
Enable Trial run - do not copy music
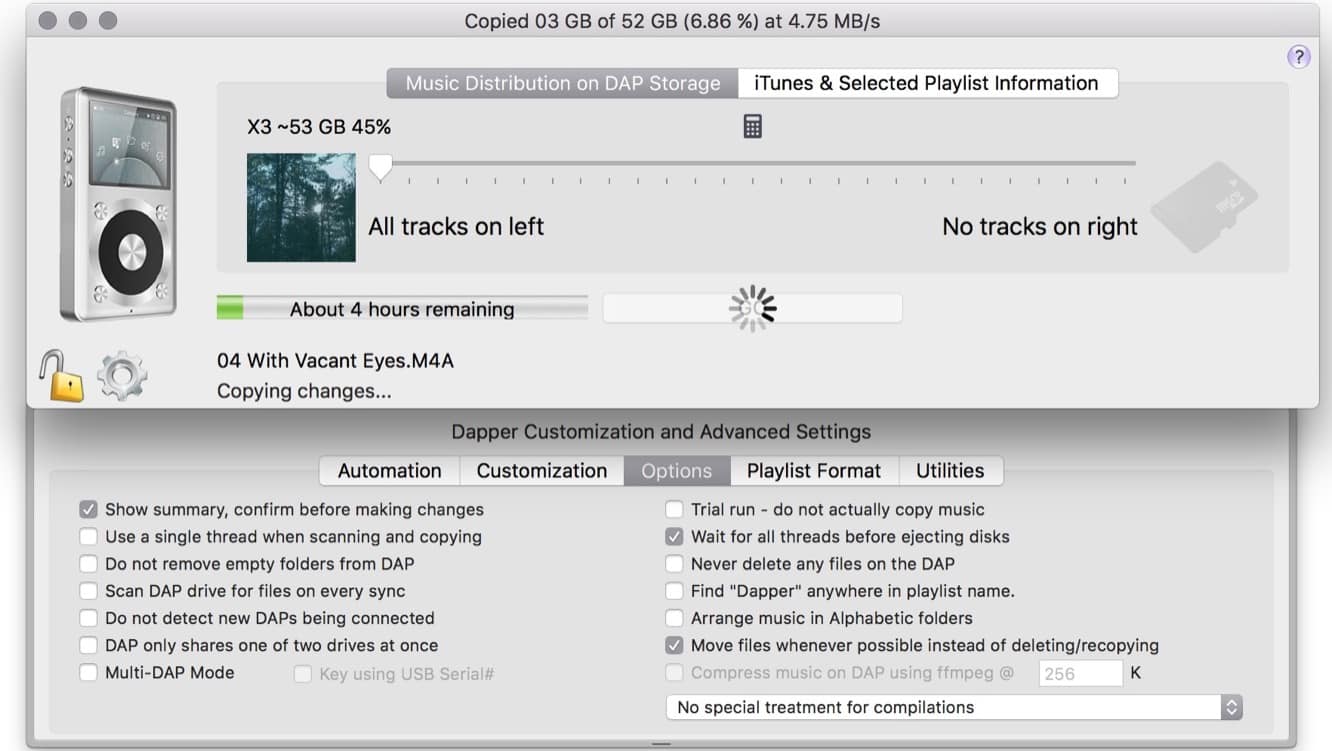coord(675,510)
